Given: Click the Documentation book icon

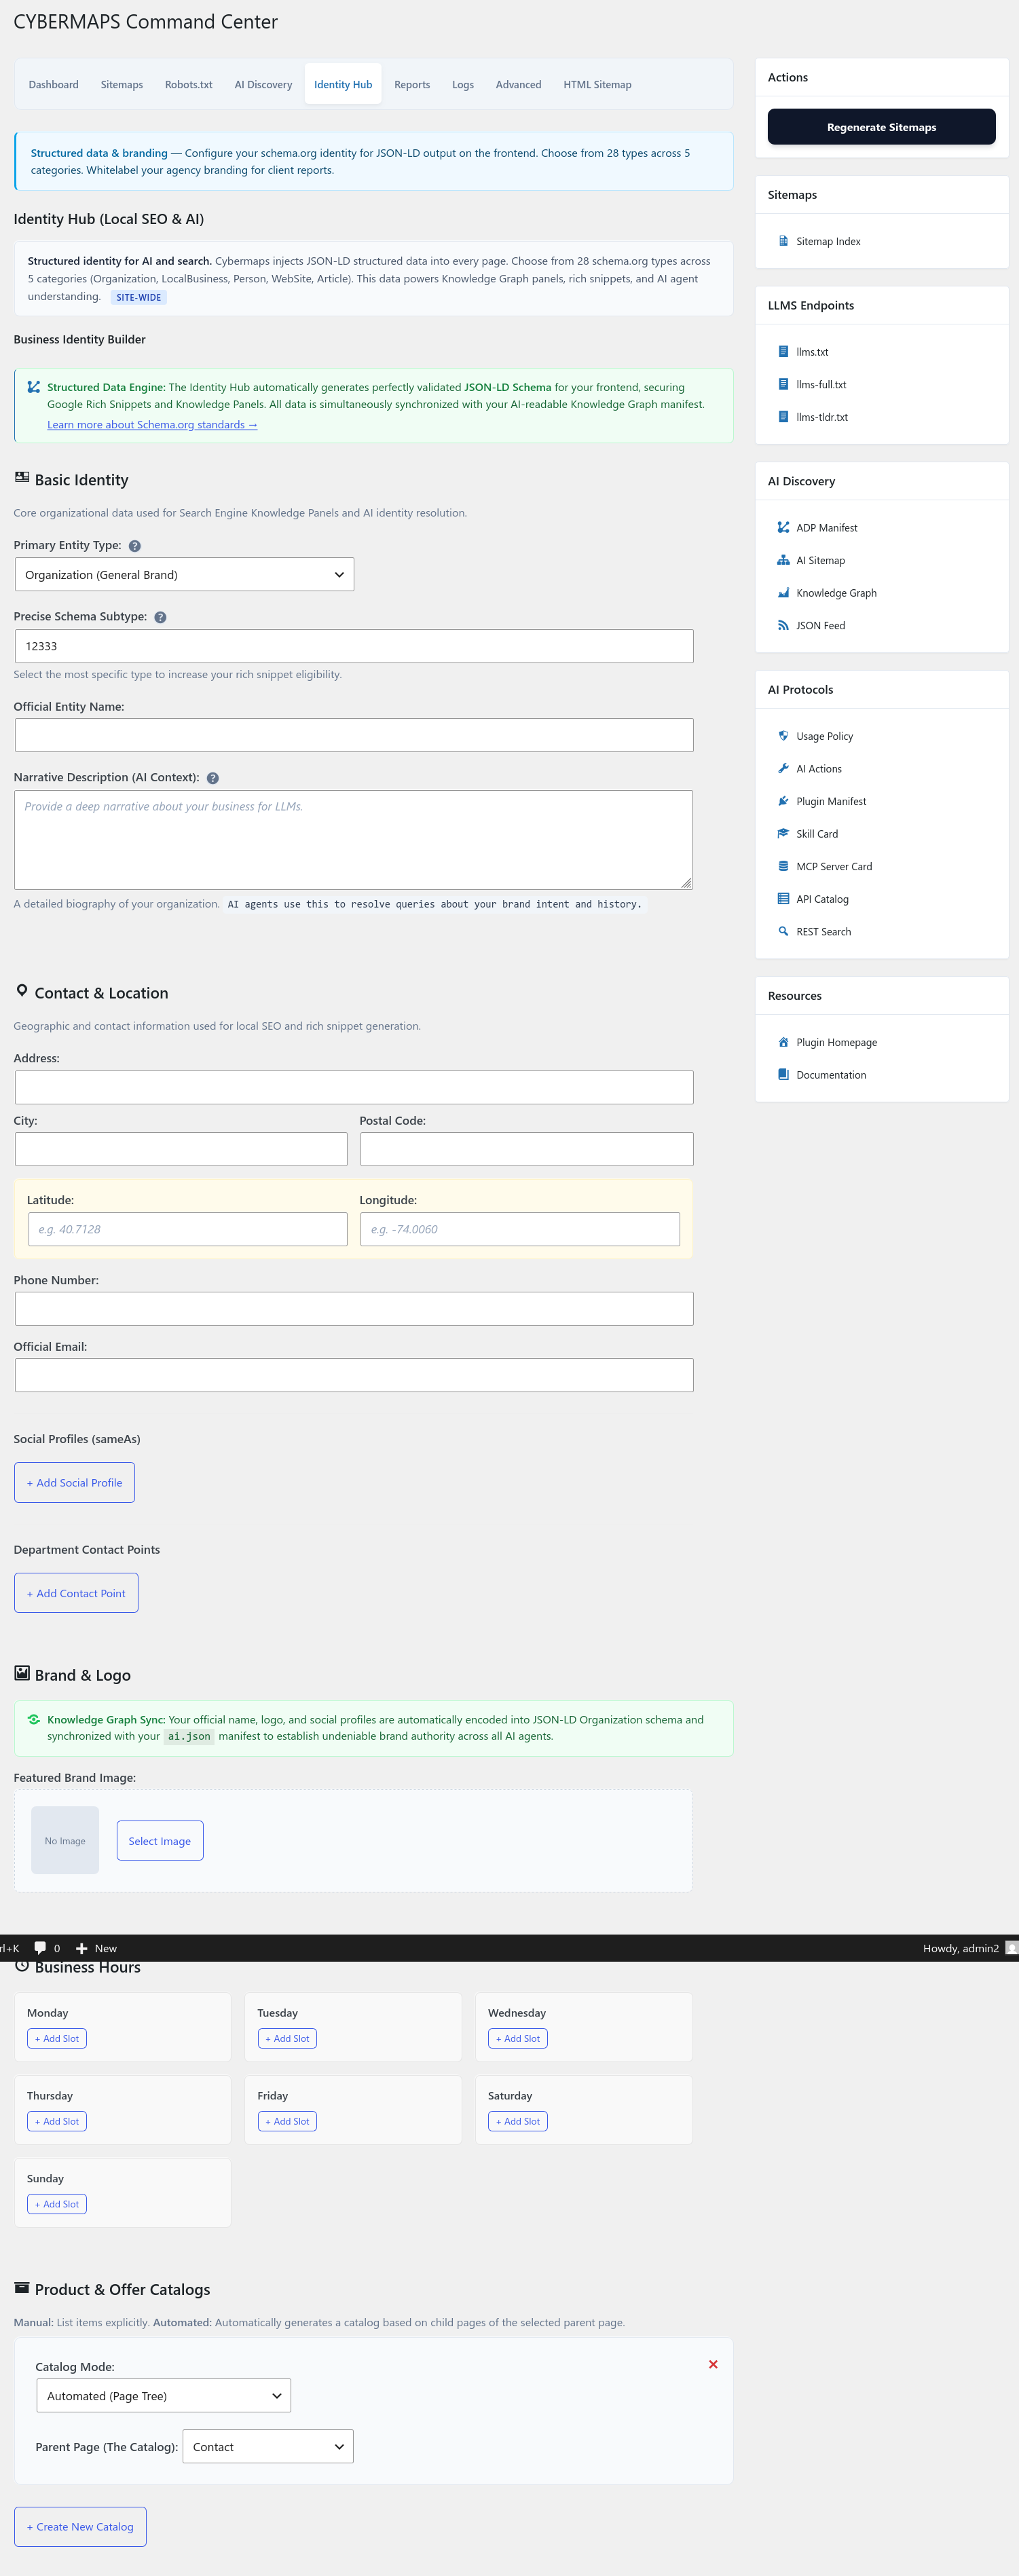Looking at the screenshot, I should point(783,1075).
